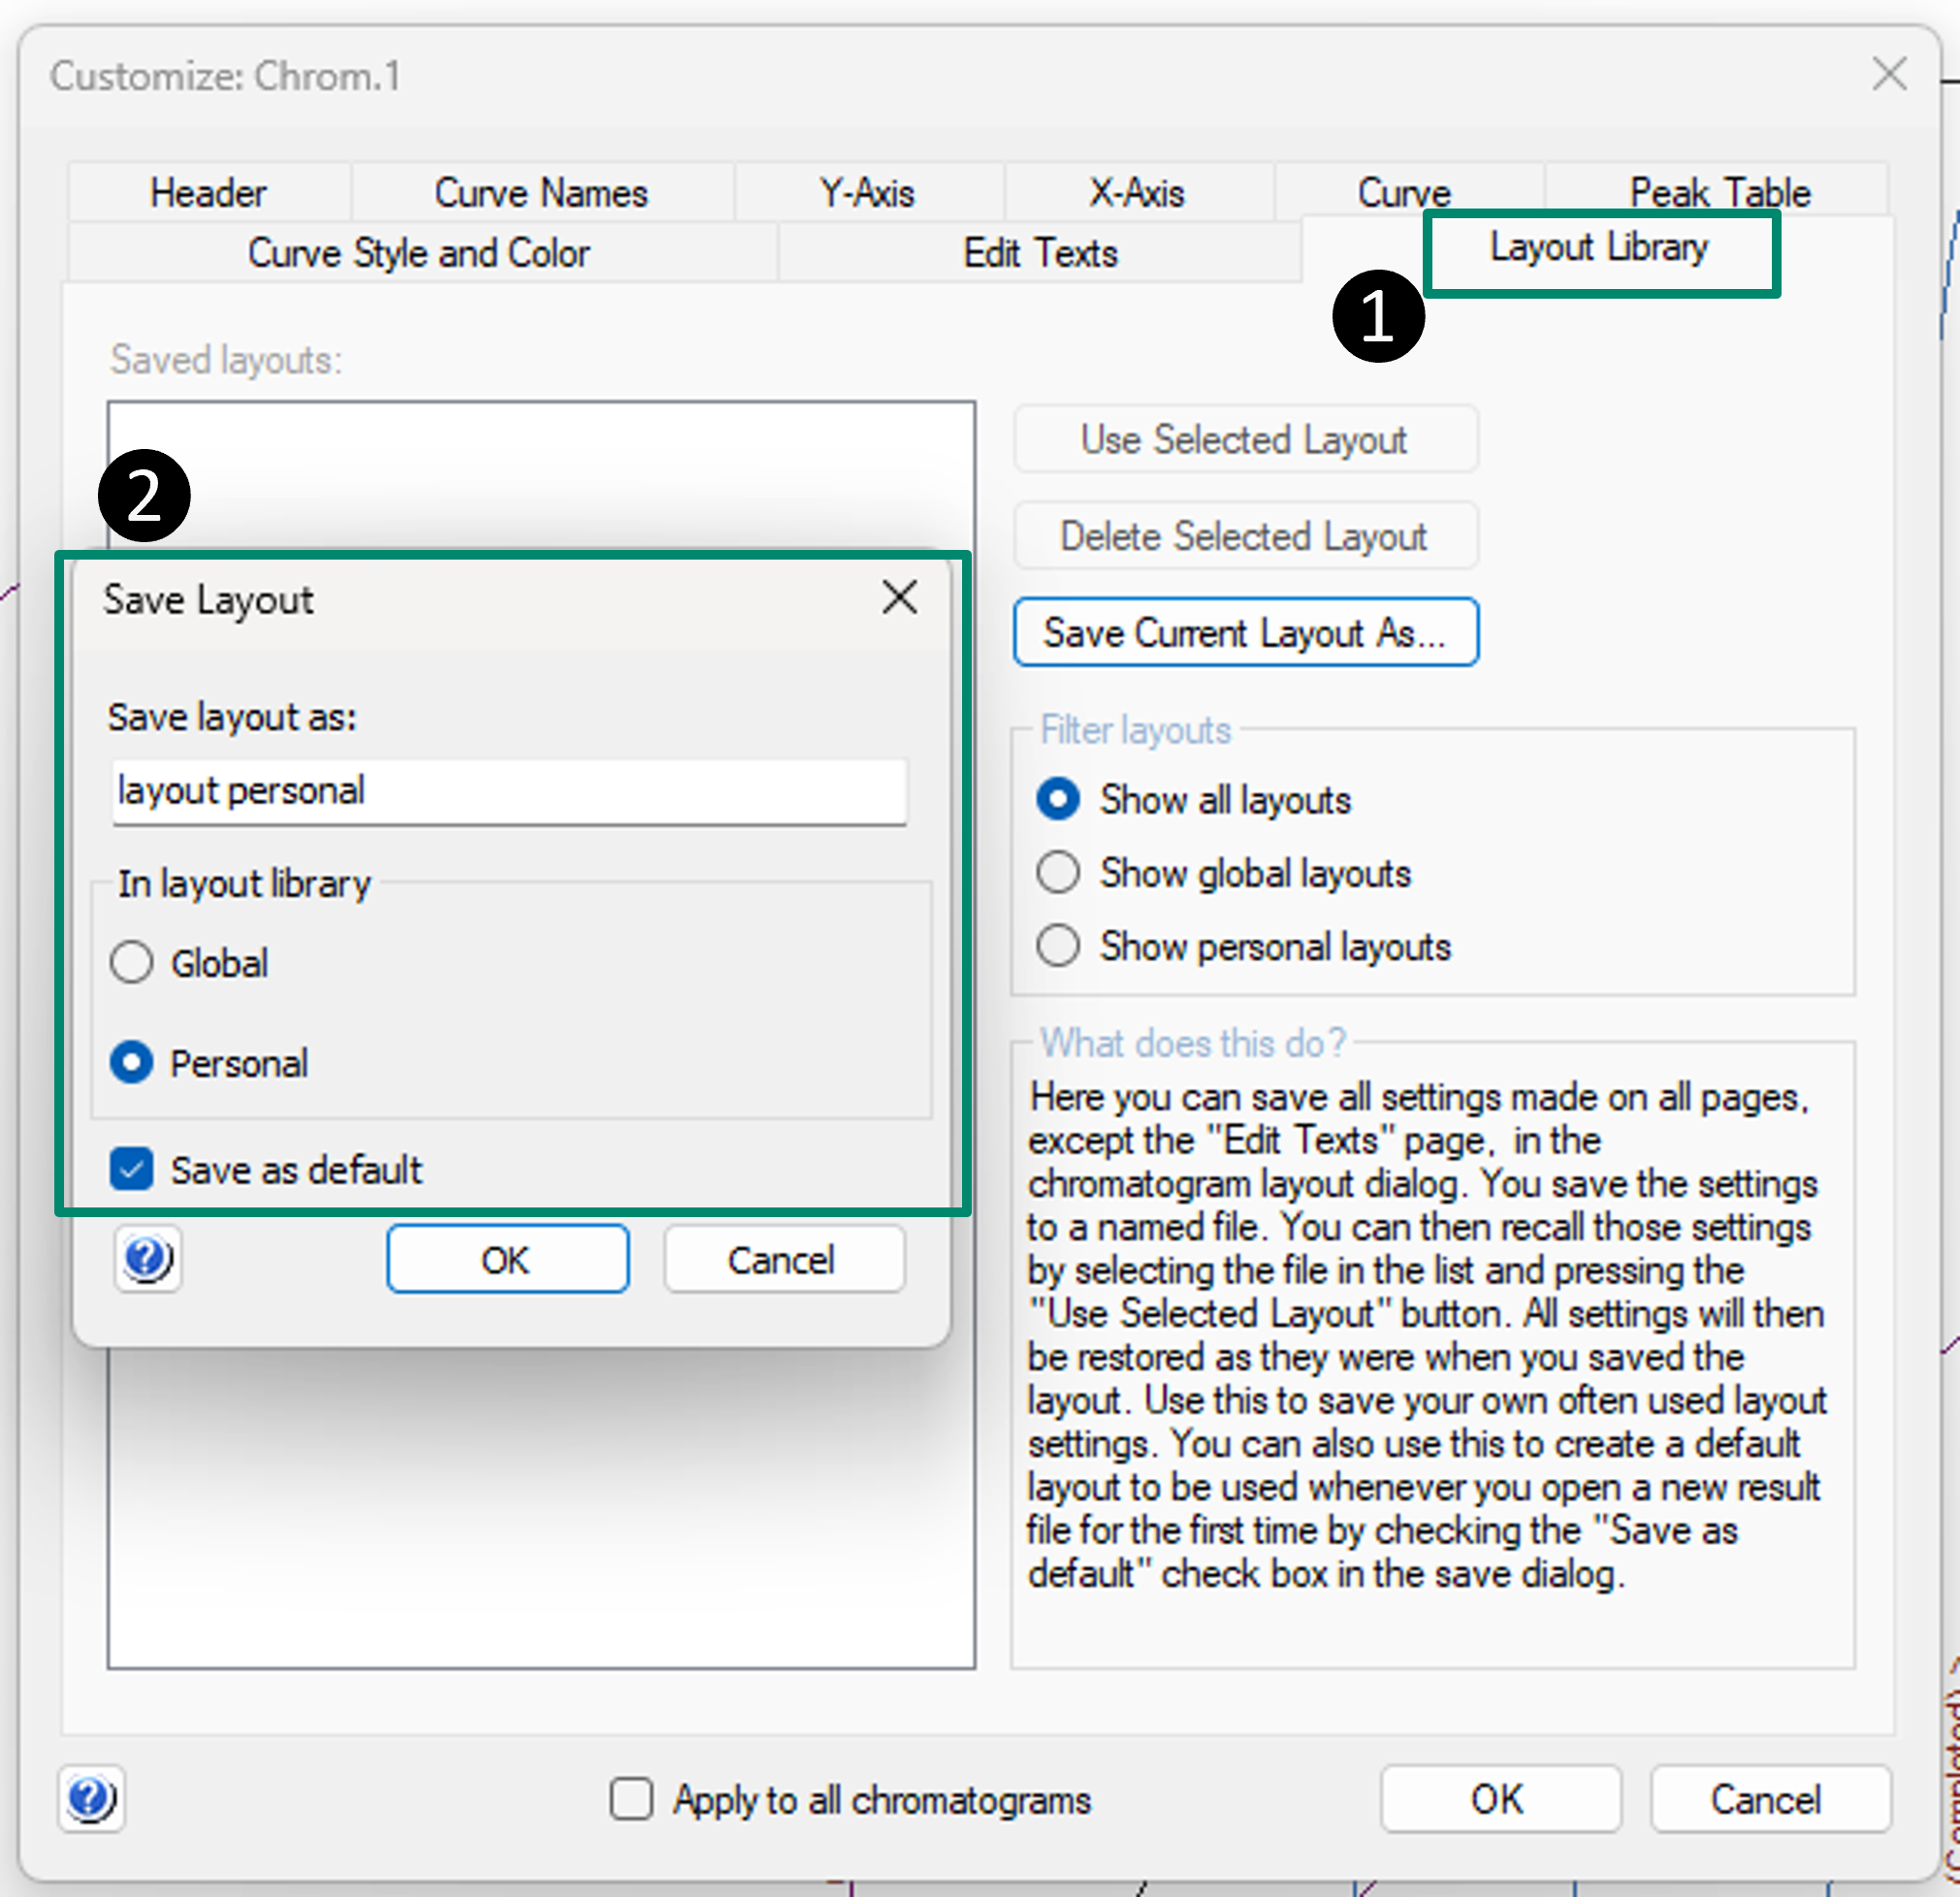Click the layout name text field
The height and width of the screenshot is (1897, 1960).
click(x=508, y=790)
